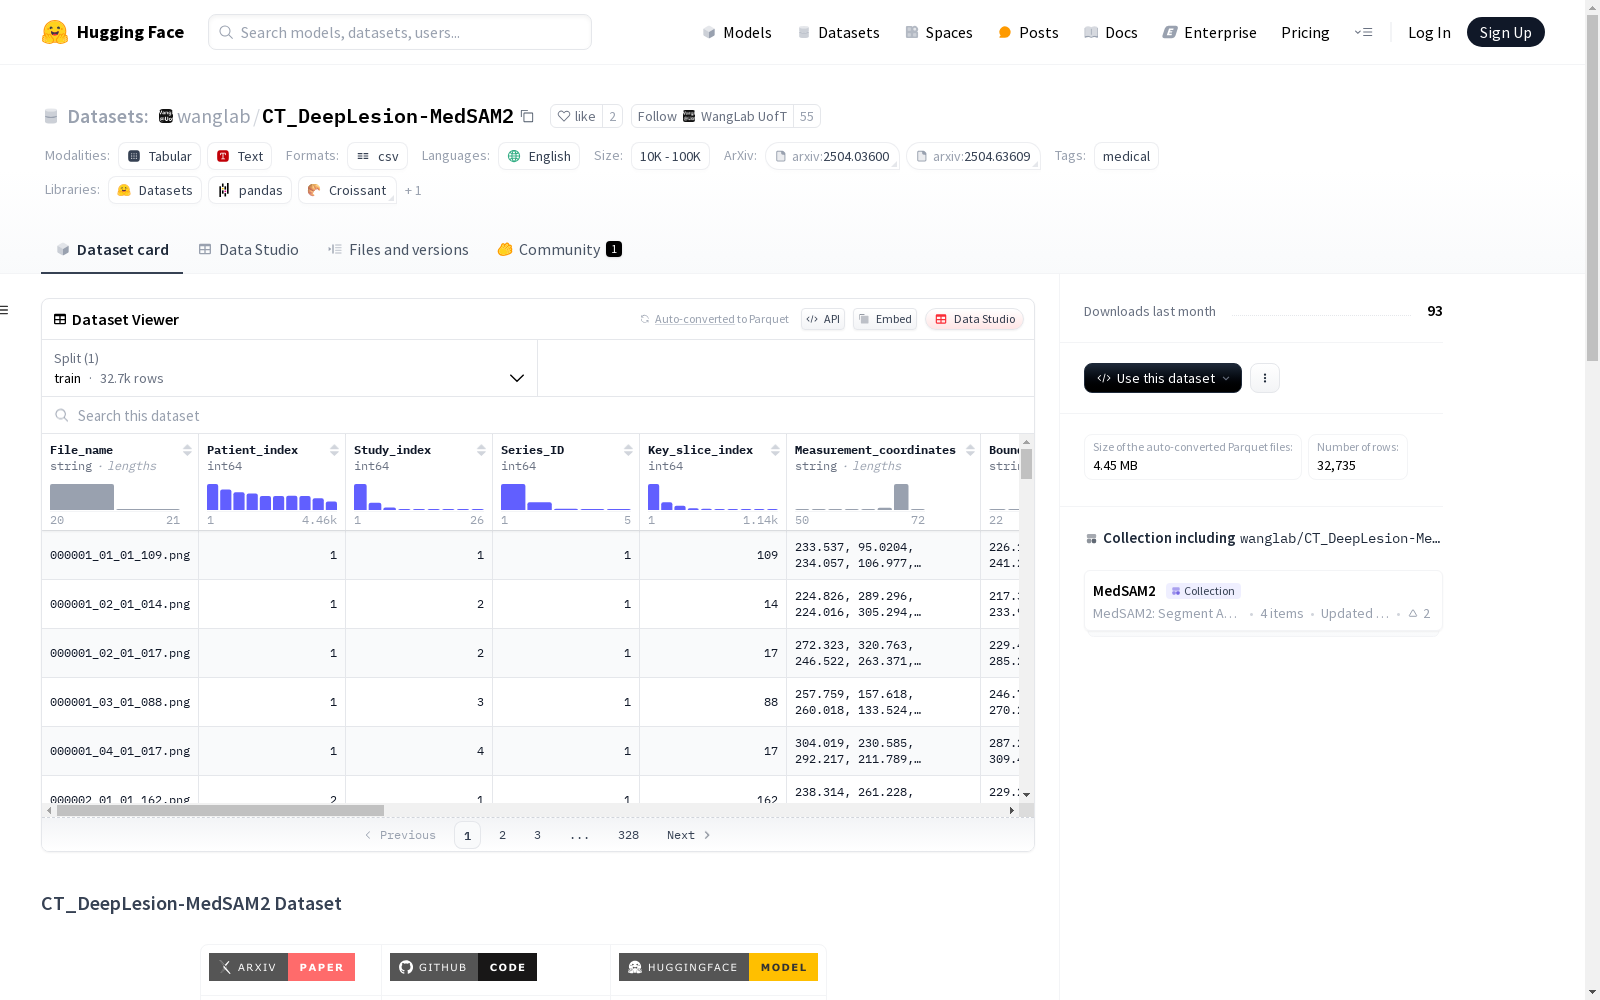
Task: Open the navigation overflow menu icon
Action: pos(1363,32)
